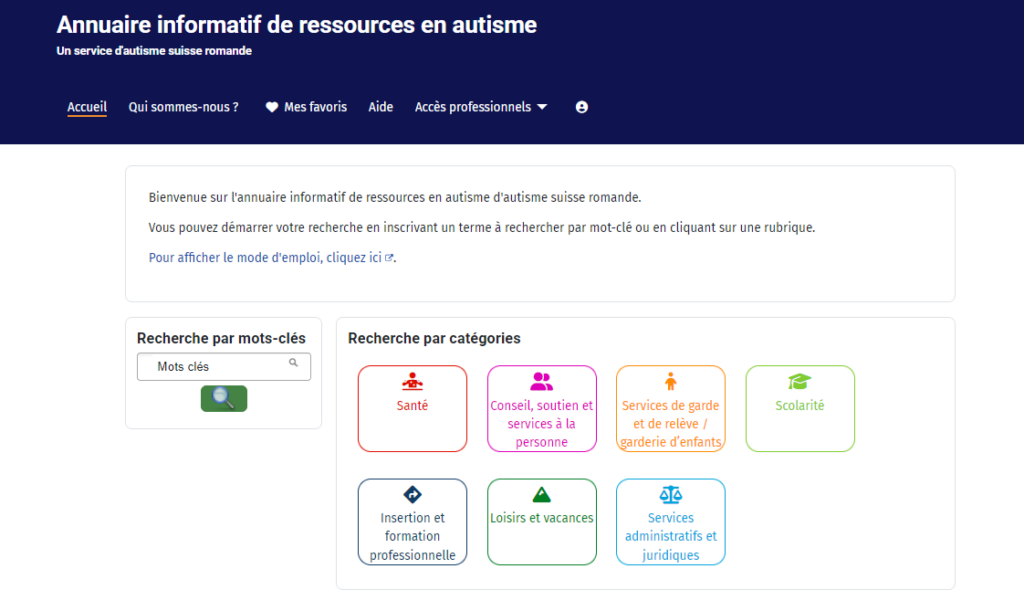Click the small magnifier inside keyword field
Viewport: 1024px width, 611px height.
tap(293, 363)
